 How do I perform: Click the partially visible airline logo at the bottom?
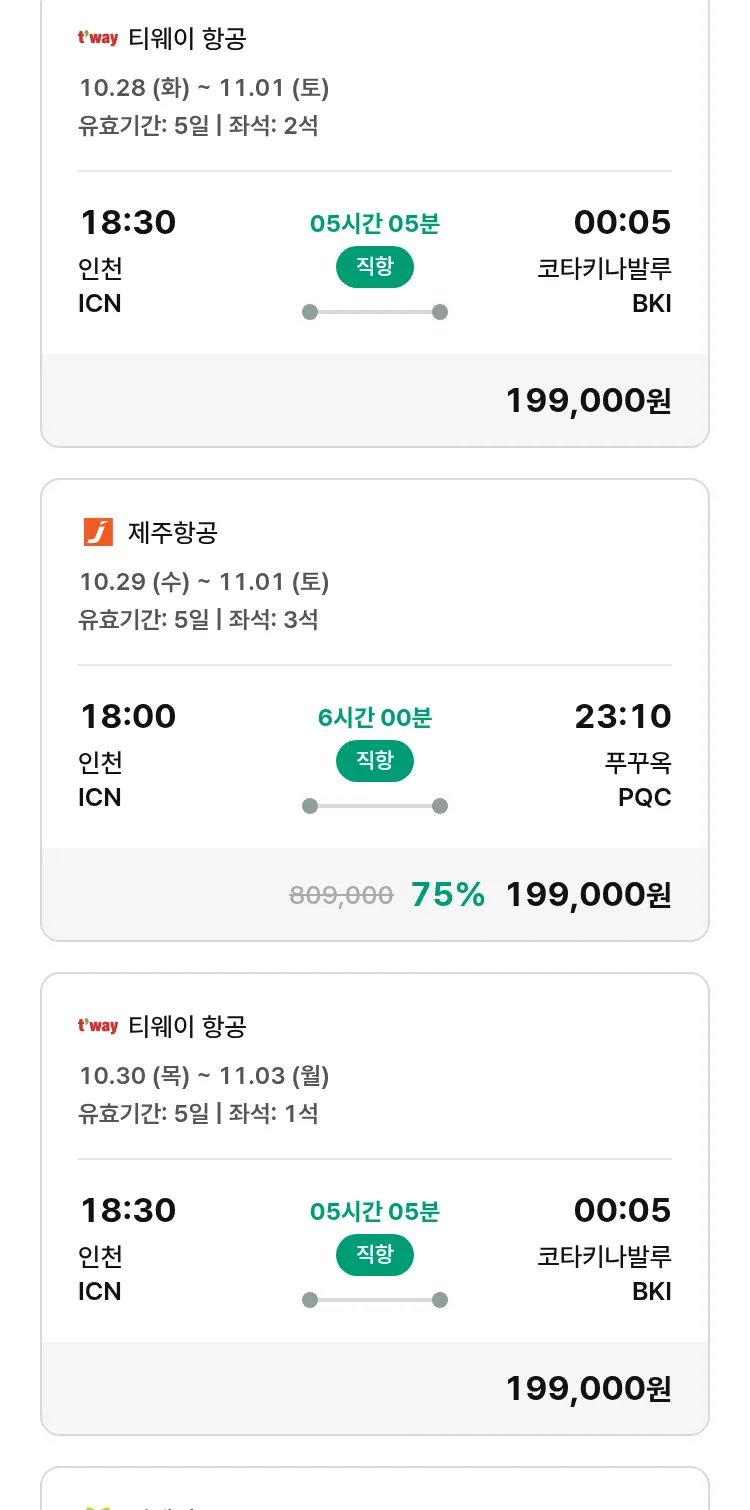98,1505
